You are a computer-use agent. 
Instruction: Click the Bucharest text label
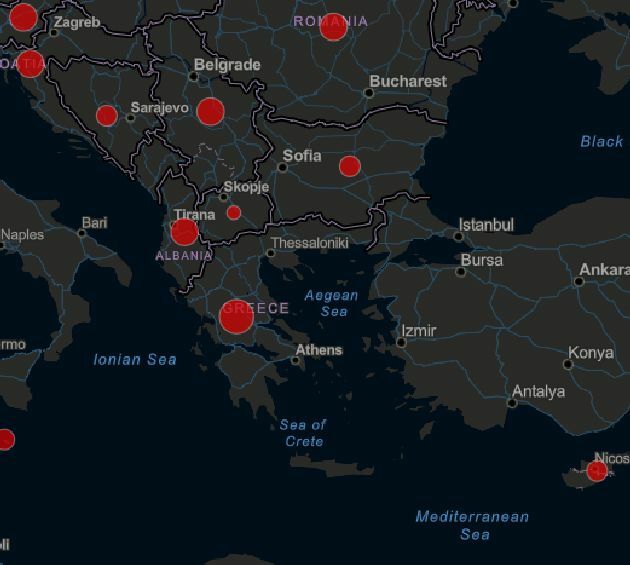tap(408, 82)
